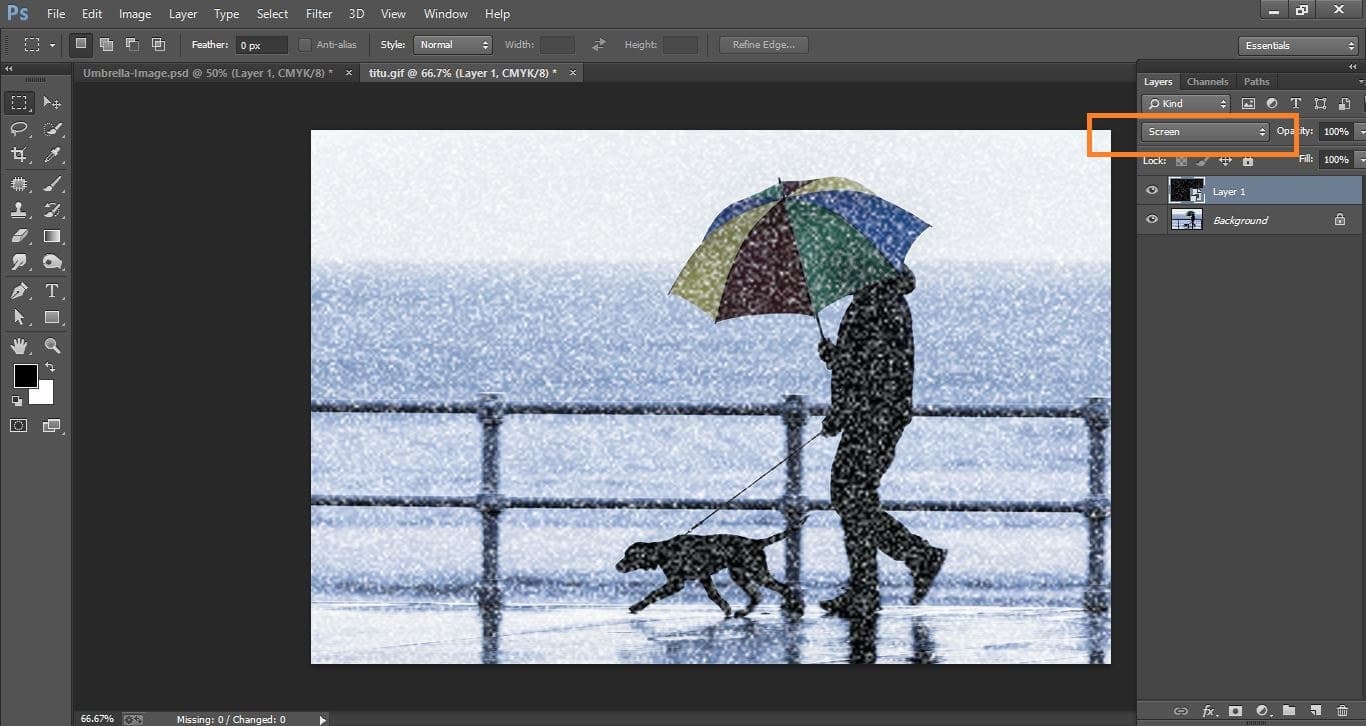The image size is (1366, 726).
Task: Switch to the Channels tab
Action: click(x=1207, y=81)
